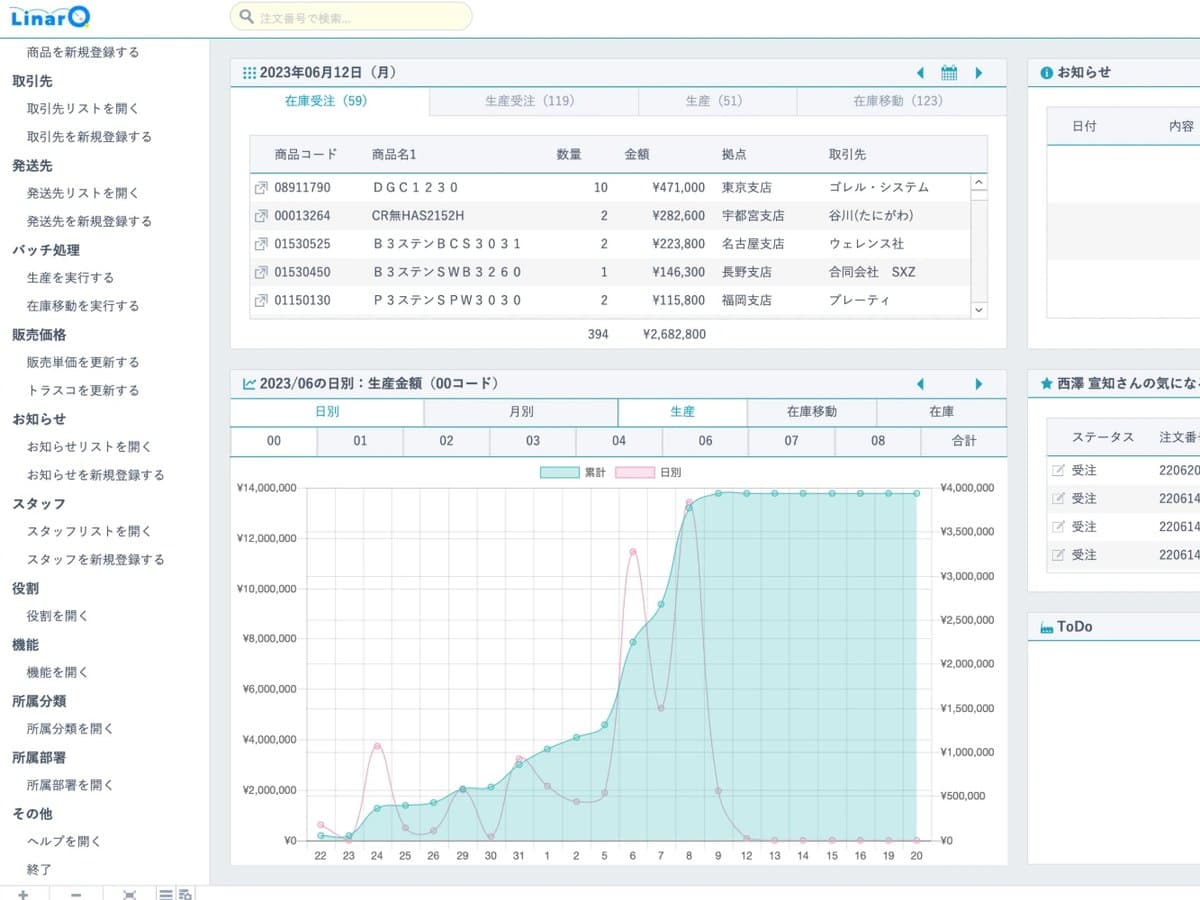Click 発送先リストを開く in sidebar
1200x900 pixels.
[83, 193]
